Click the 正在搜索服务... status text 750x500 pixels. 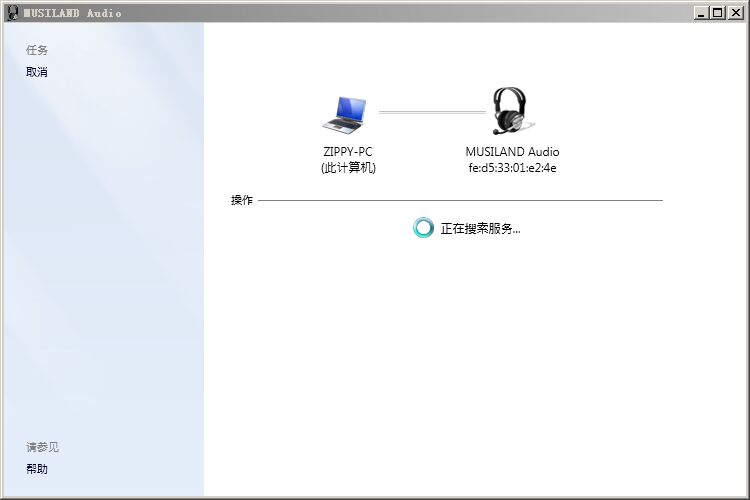pyautogui.click(x=480, y=229)
